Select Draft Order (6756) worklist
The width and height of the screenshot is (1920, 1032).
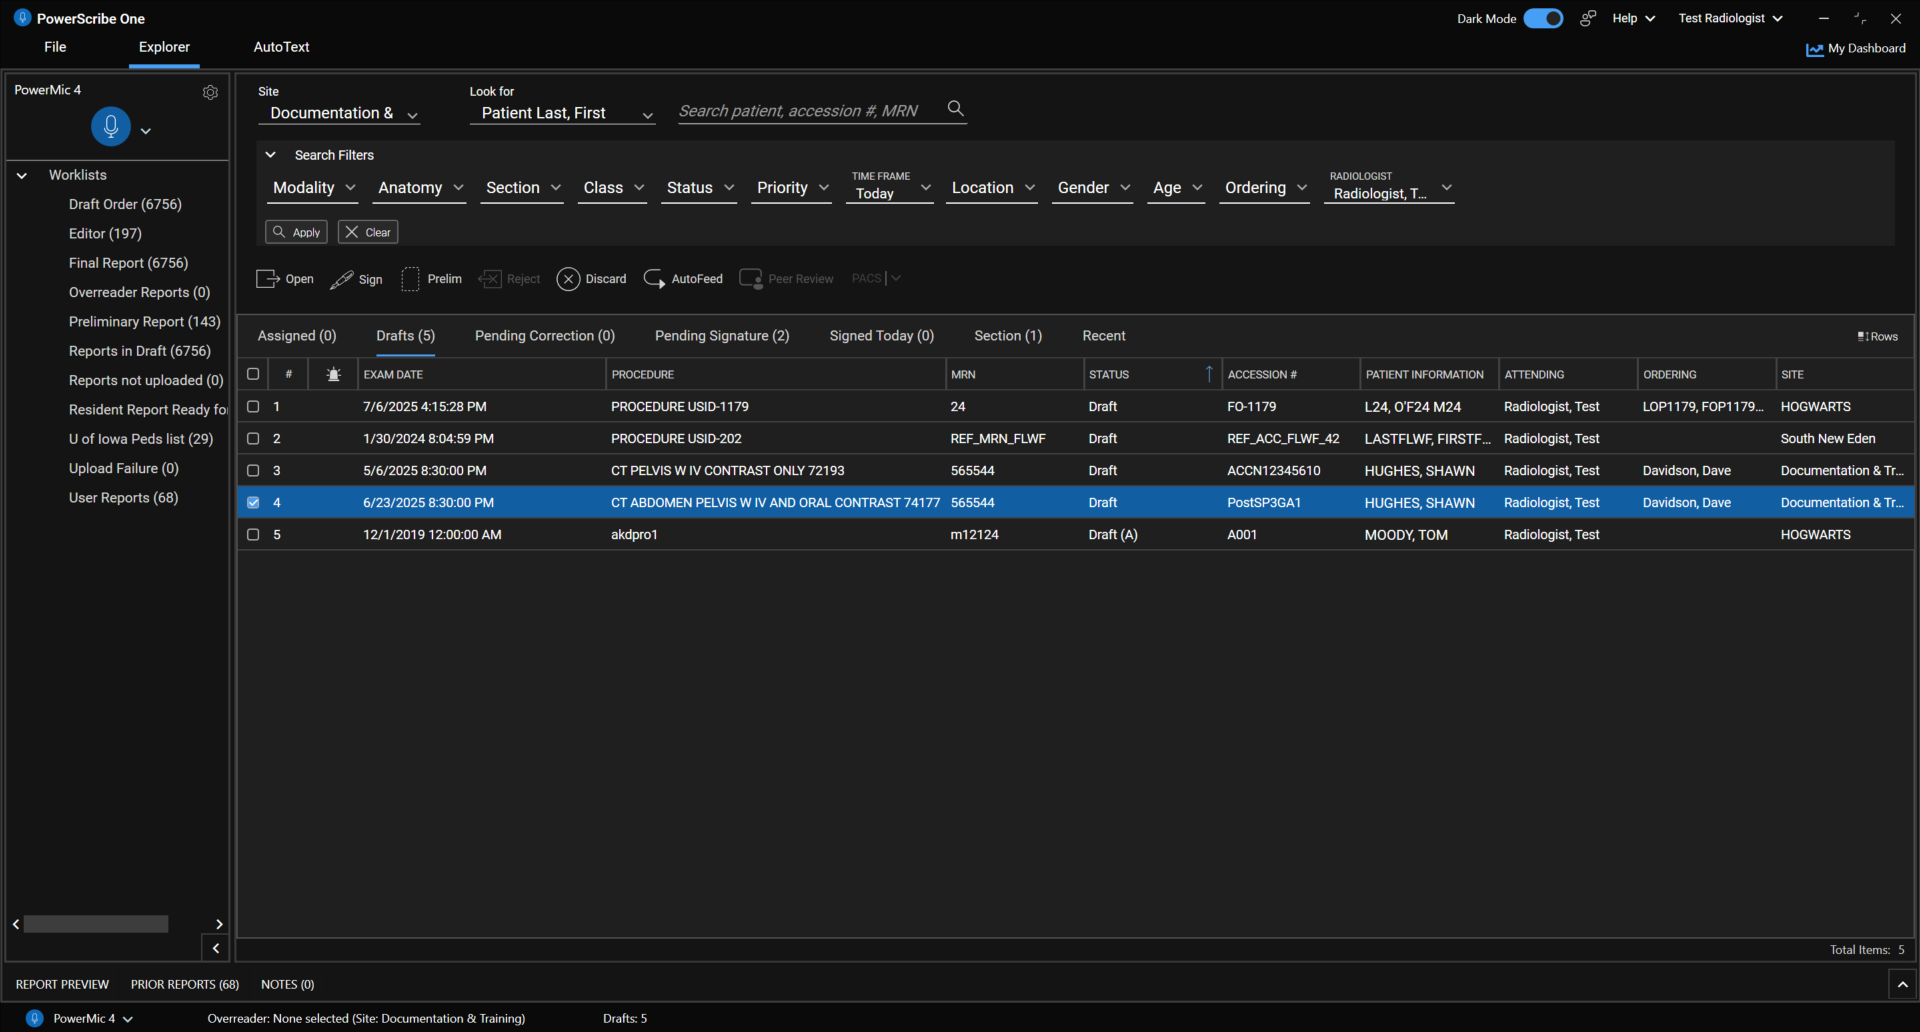pos(125,204)
